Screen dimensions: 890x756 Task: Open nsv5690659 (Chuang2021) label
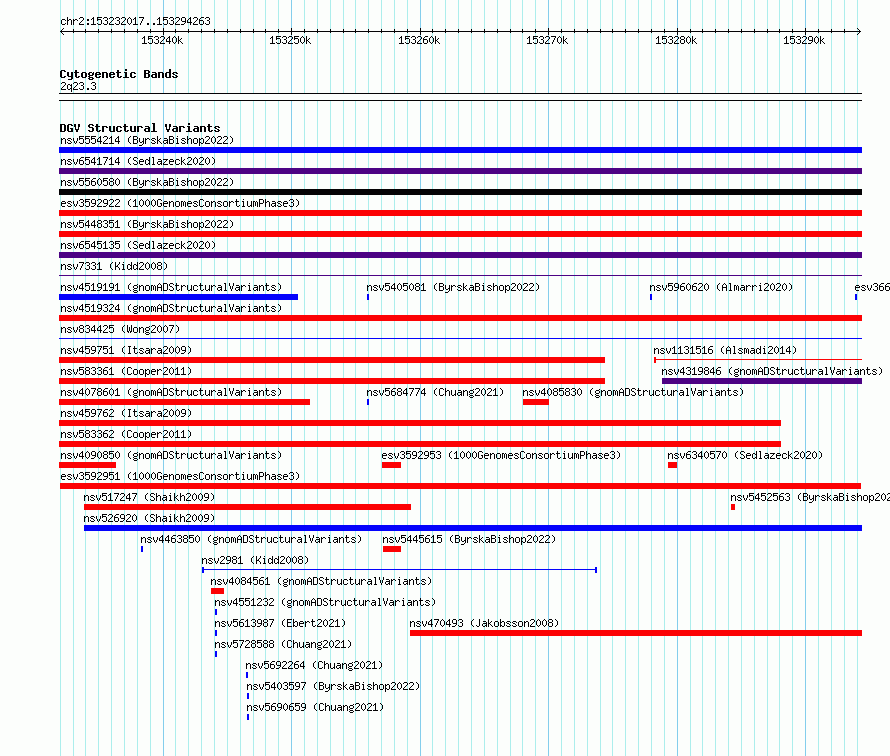coord(315,707)
